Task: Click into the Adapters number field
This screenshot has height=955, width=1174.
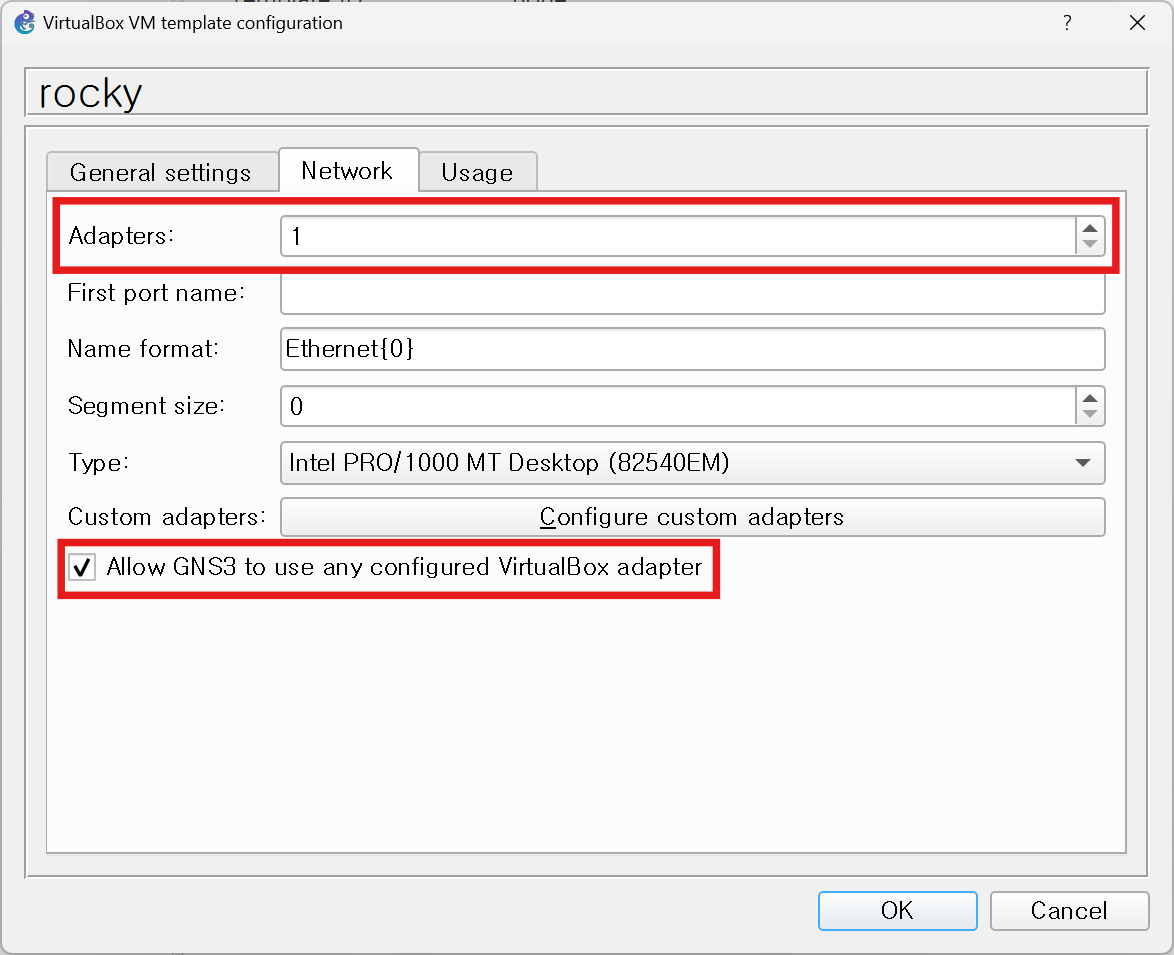Action: pos(678,237)
